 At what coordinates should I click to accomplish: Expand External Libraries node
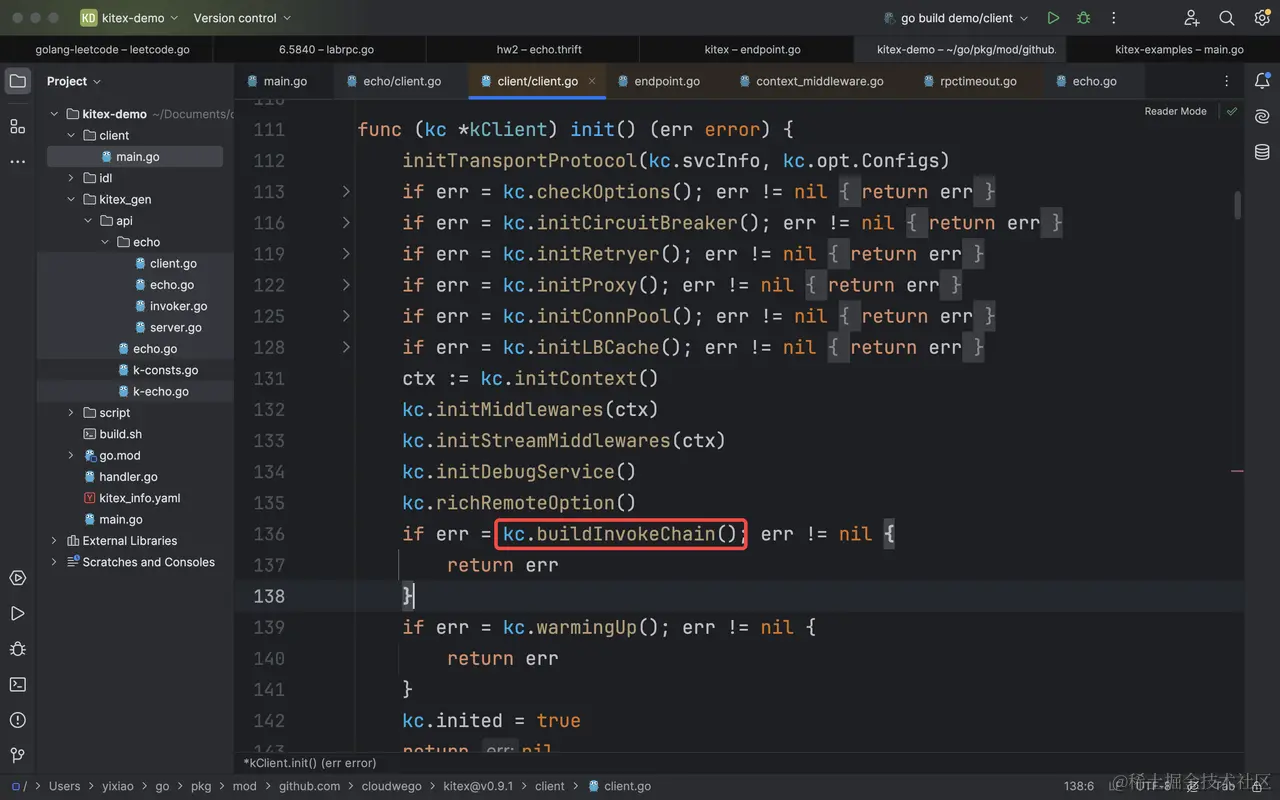54,540
